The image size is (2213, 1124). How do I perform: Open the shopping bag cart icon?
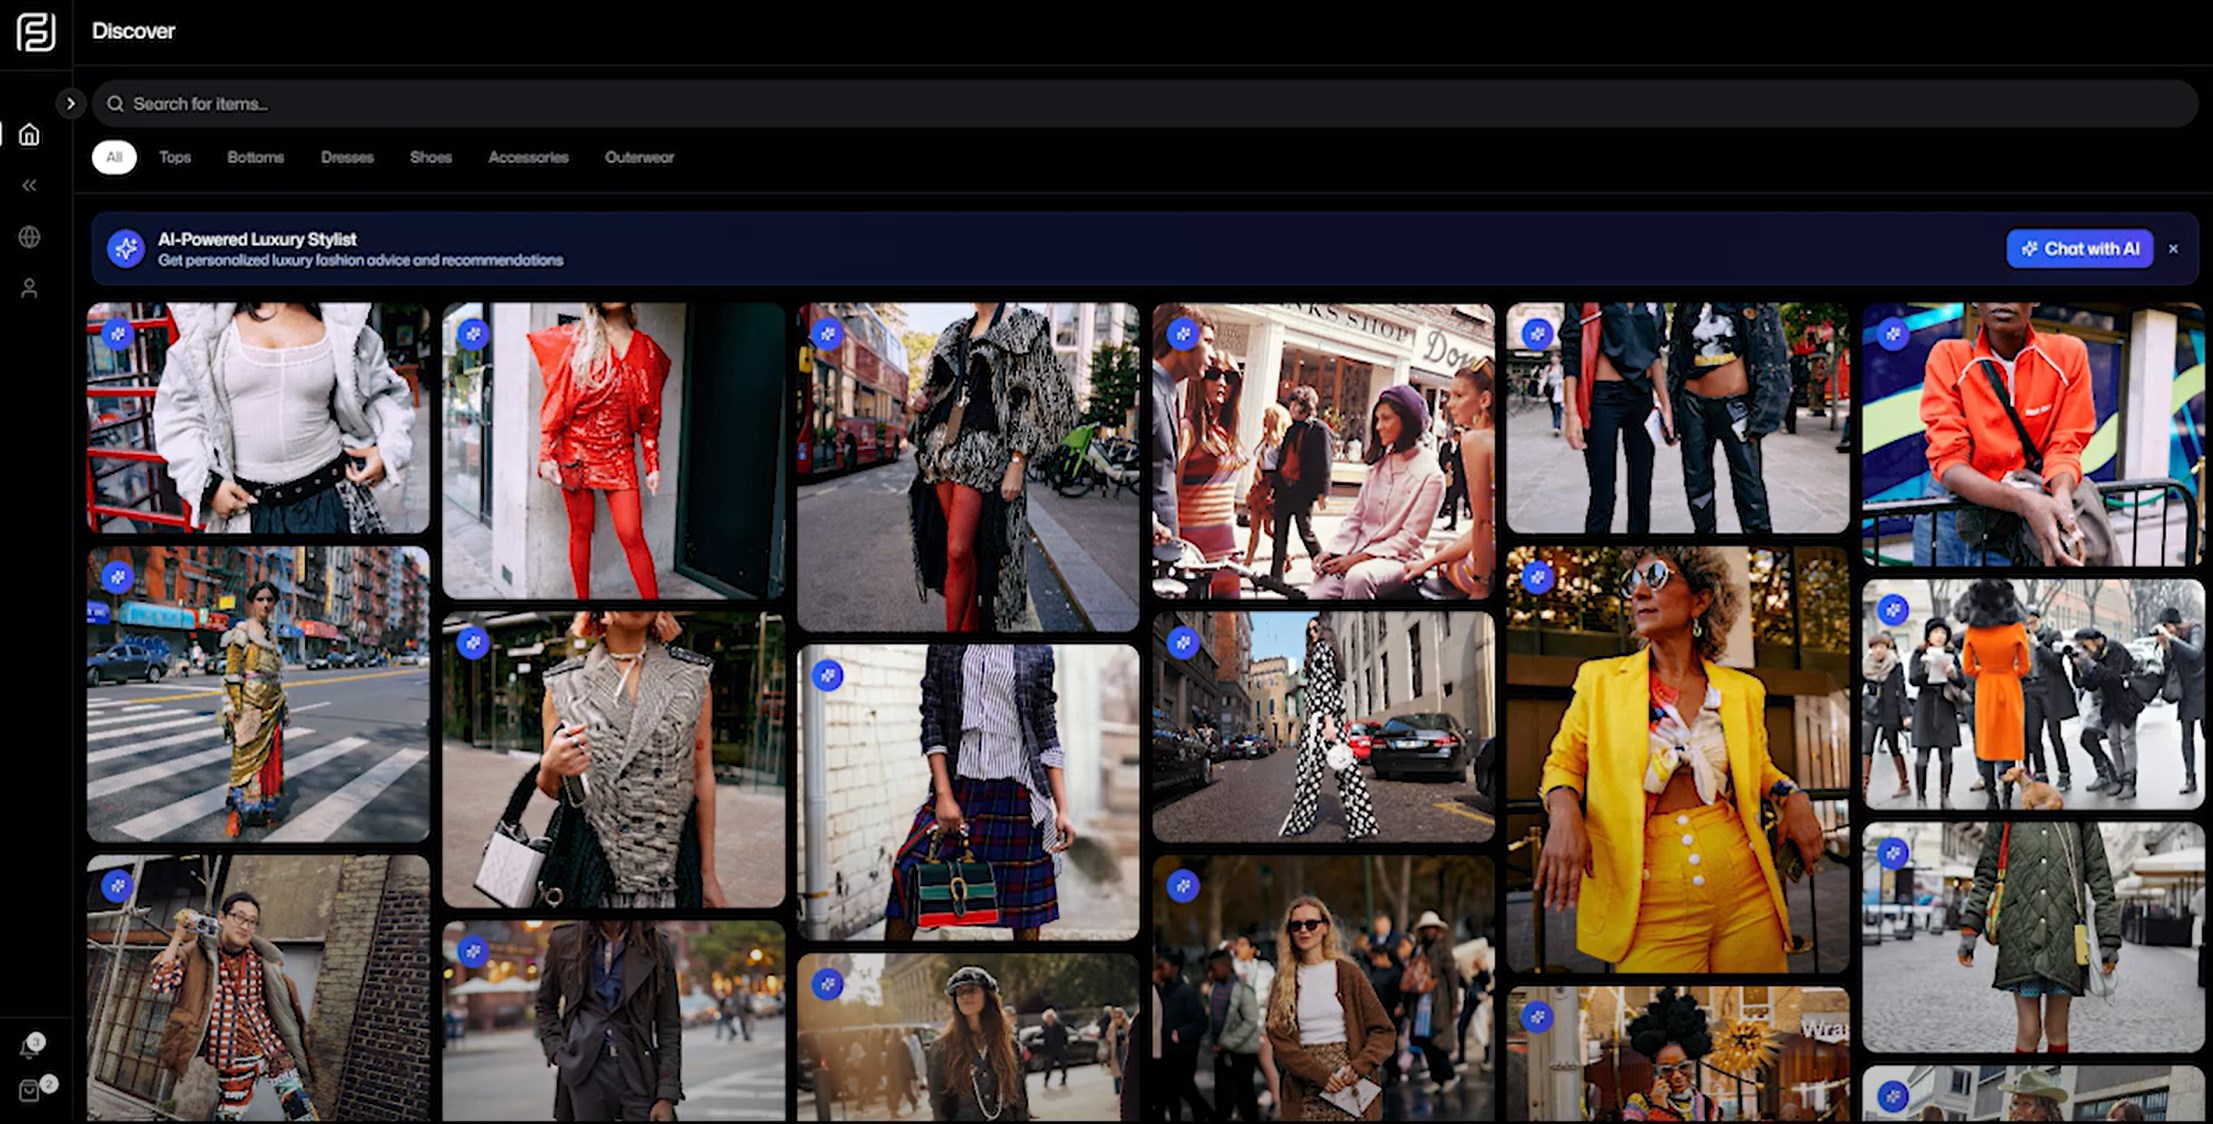(x=29, y=1091)
